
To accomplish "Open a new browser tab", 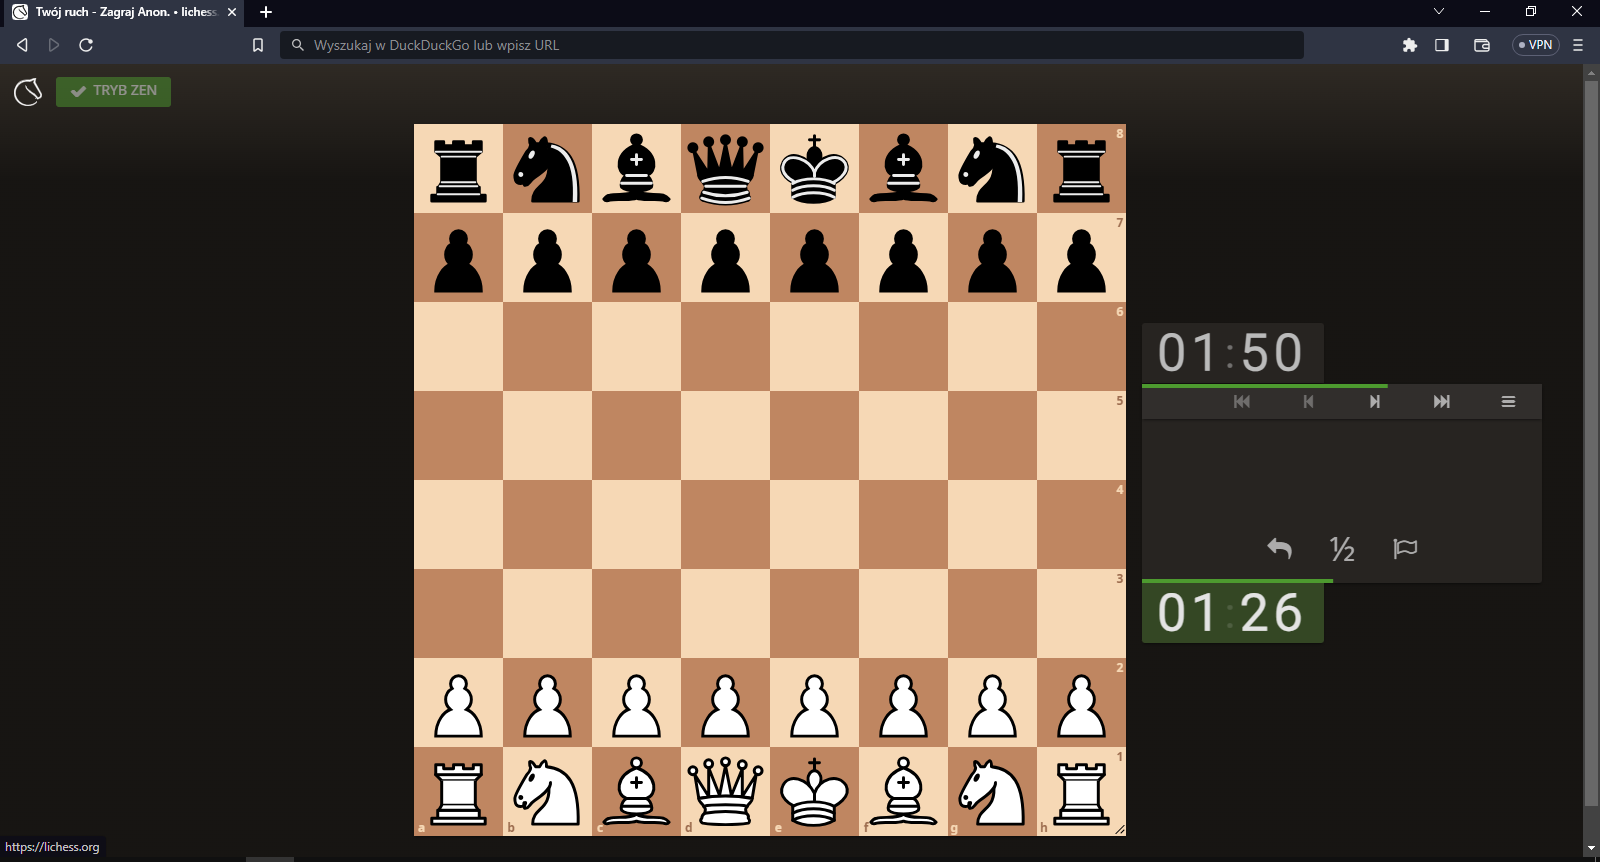I will 266,12.
